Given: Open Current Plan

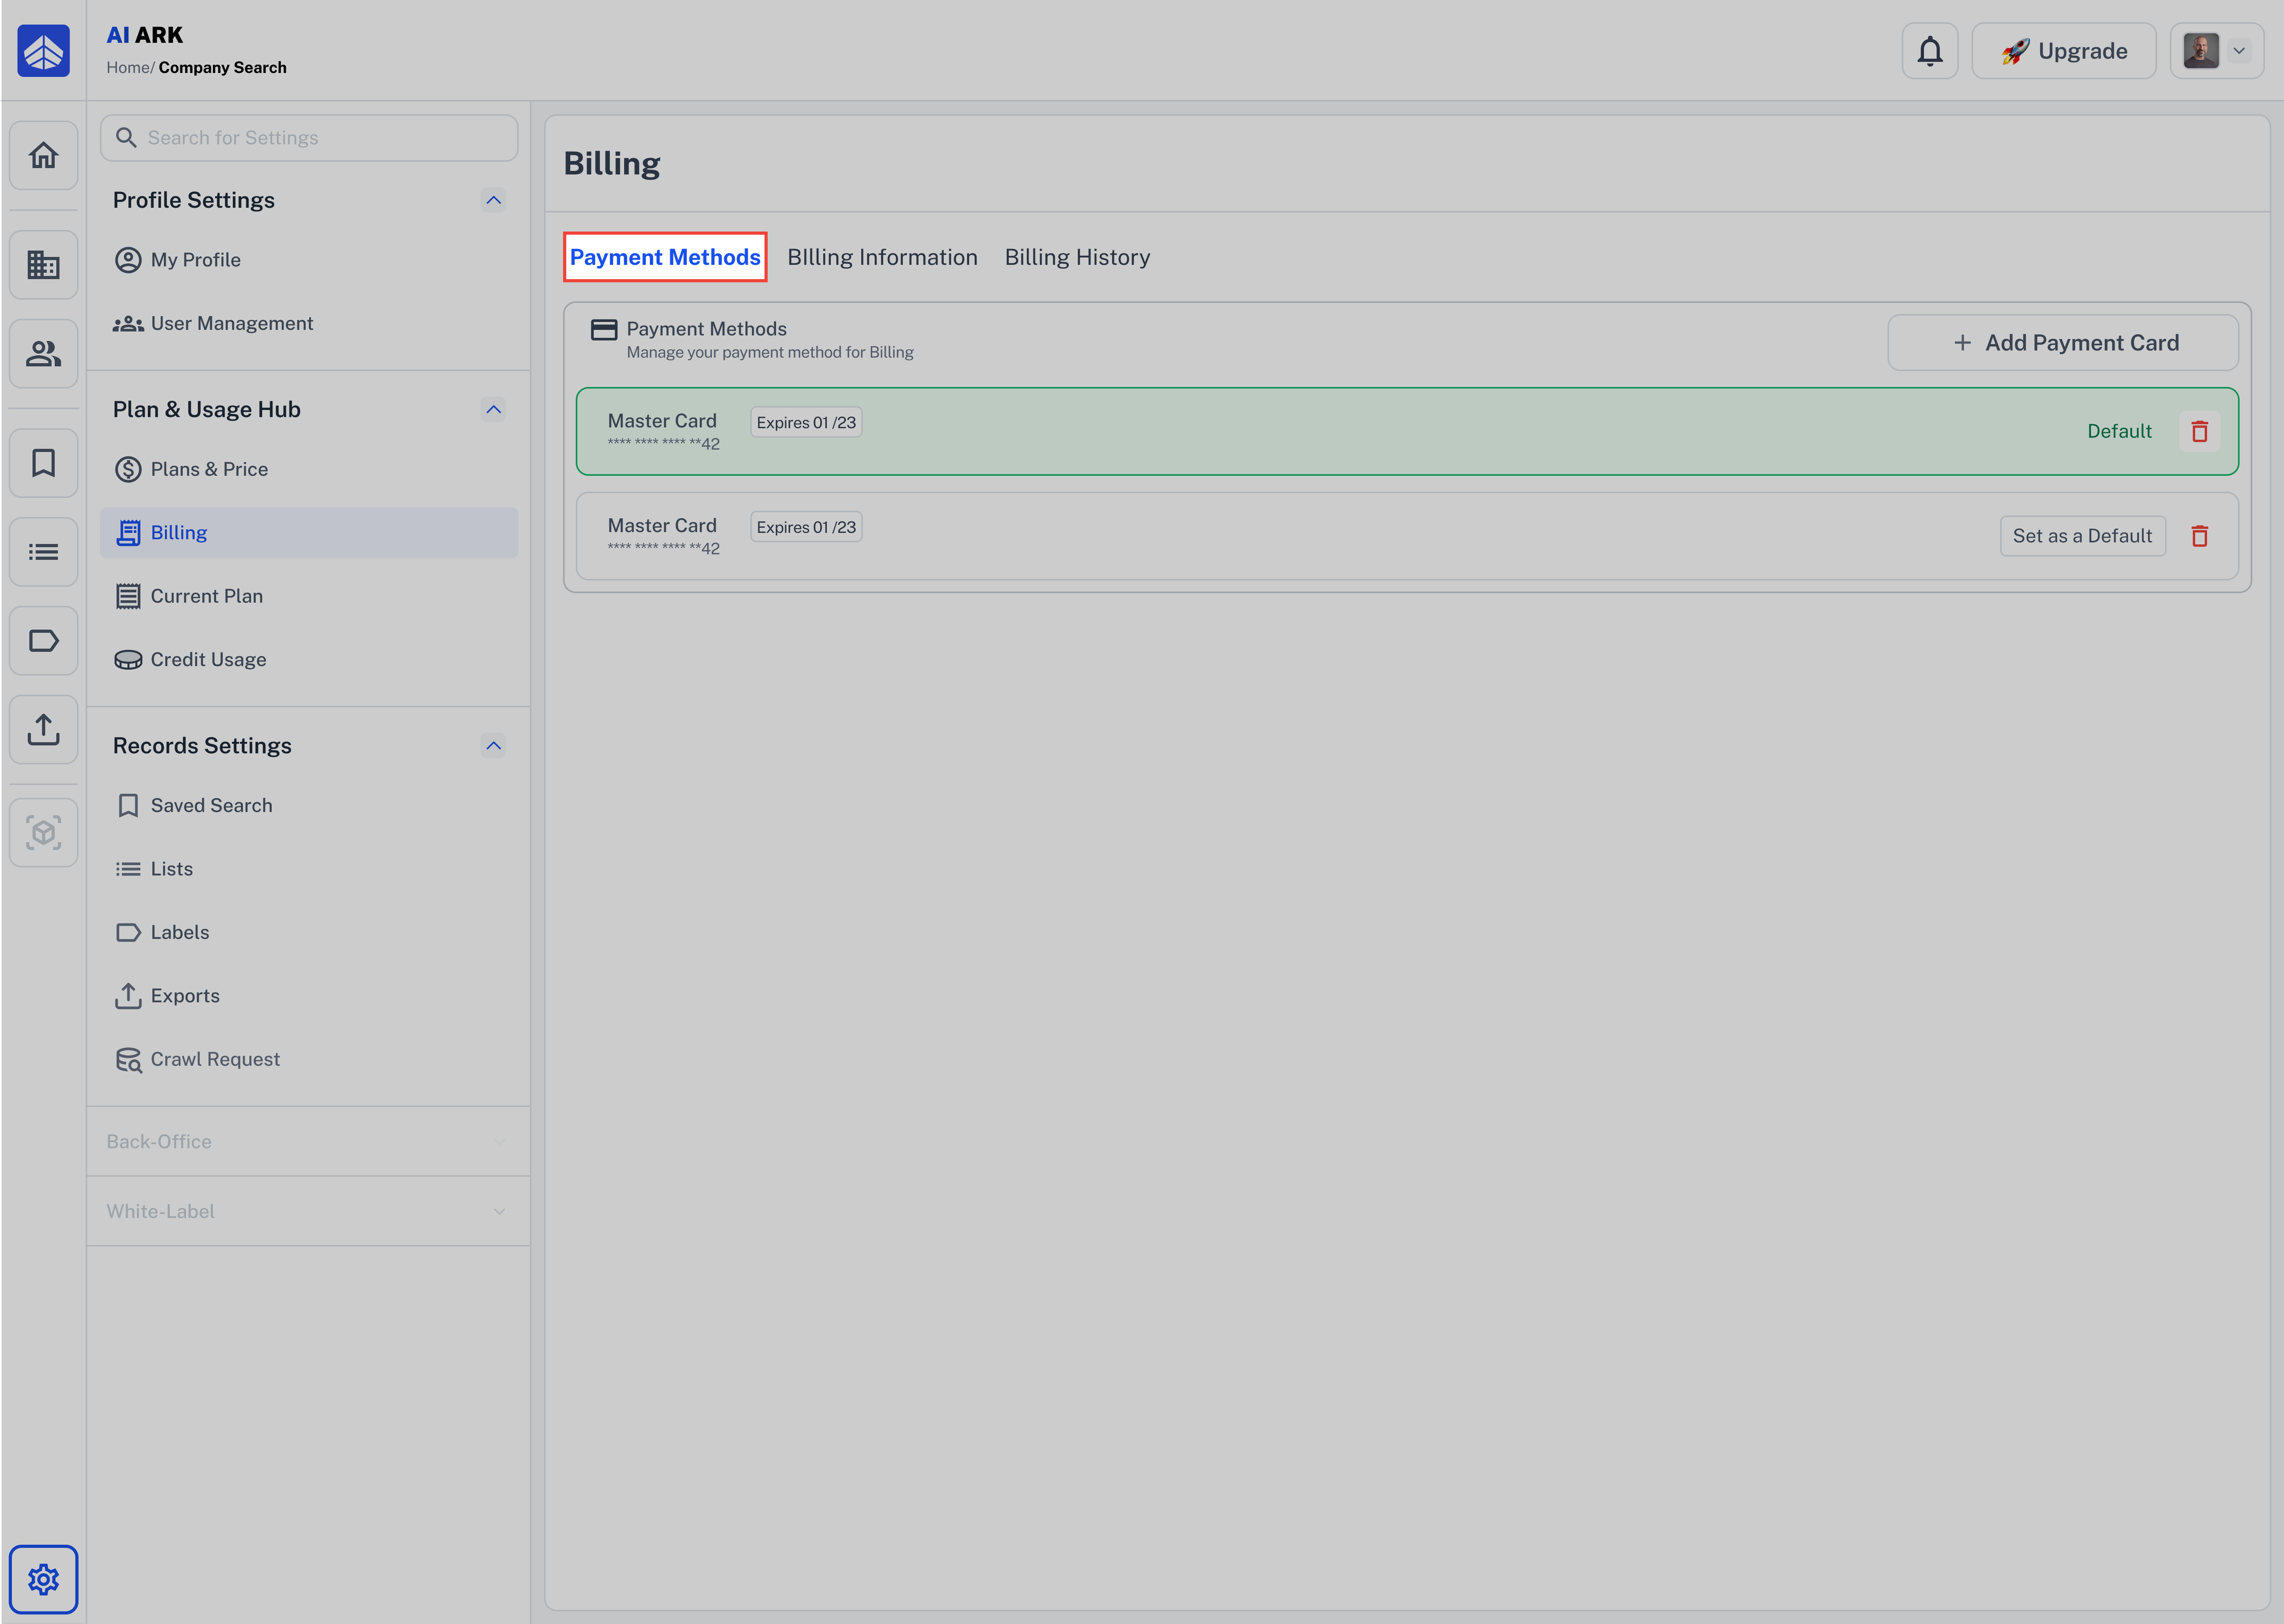Looking at the screenshot, I should pyautogui.click(x=309, y=596).
